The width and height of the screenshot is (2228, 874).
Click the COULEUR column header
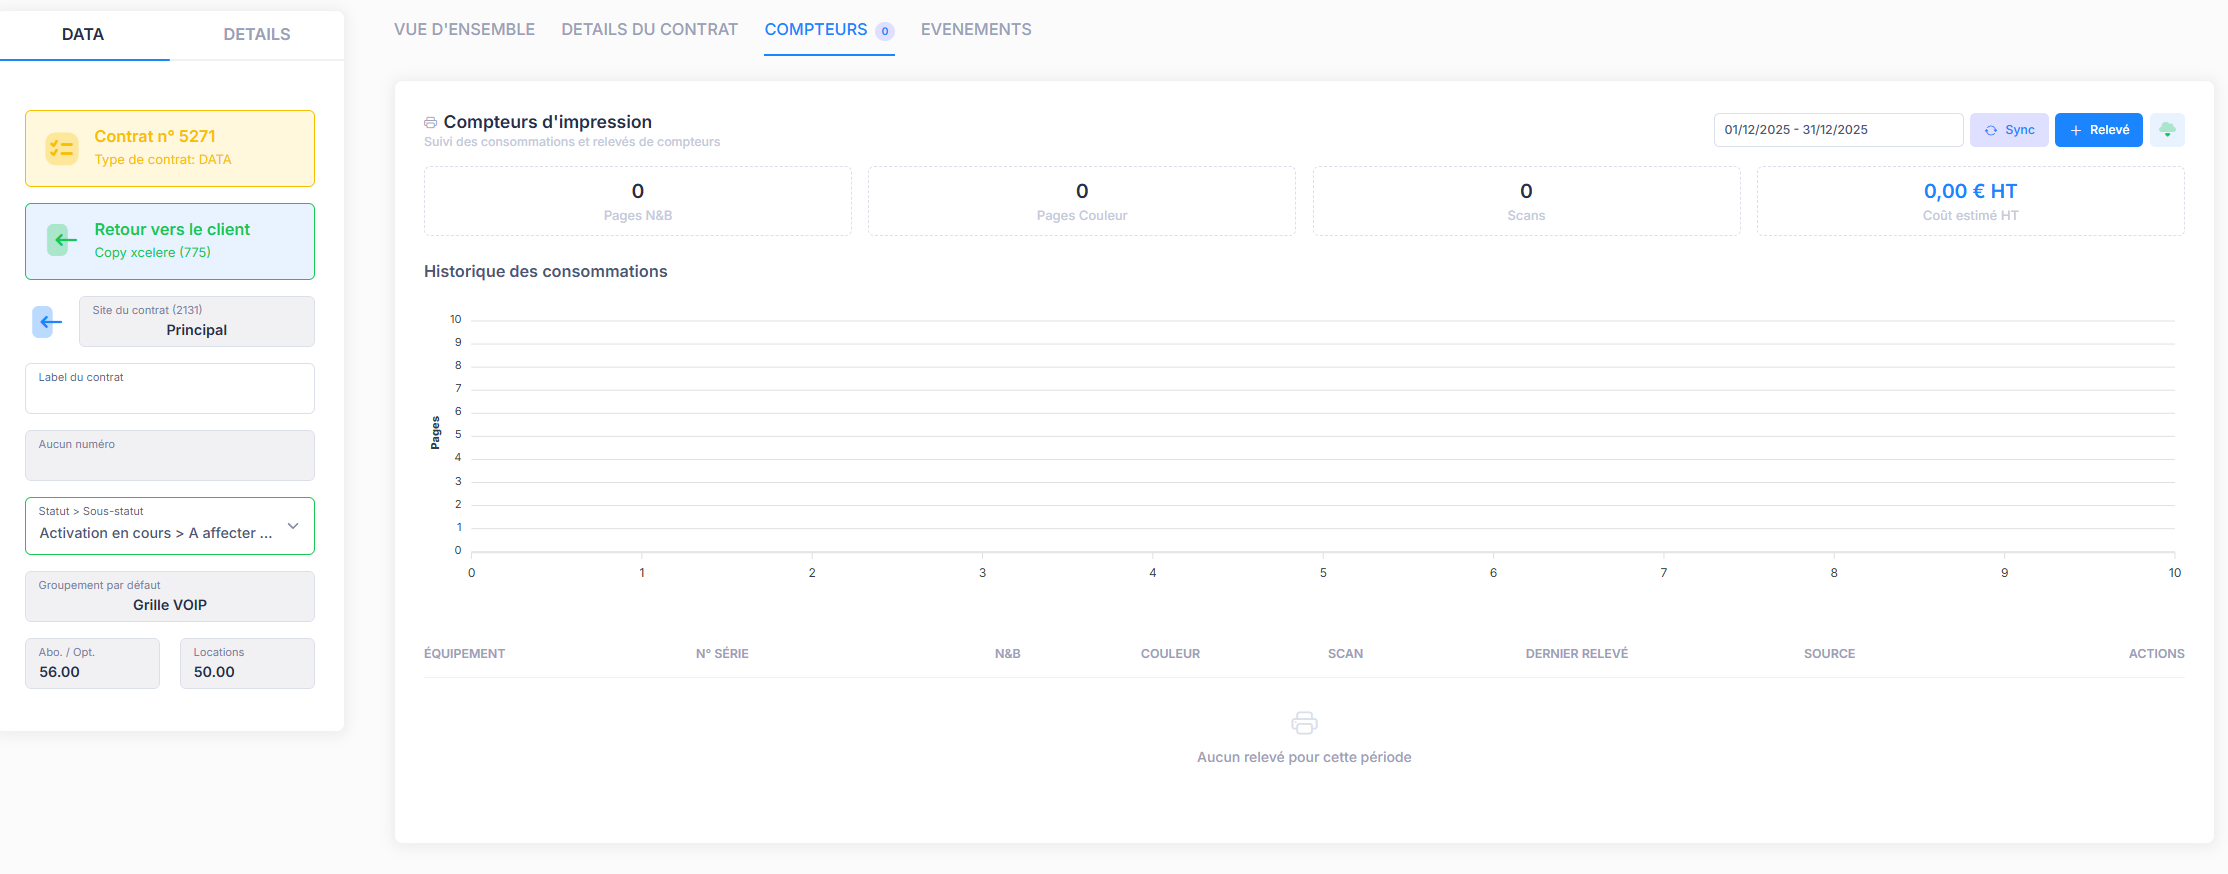pyautogui.click(x=1170, y=654)
